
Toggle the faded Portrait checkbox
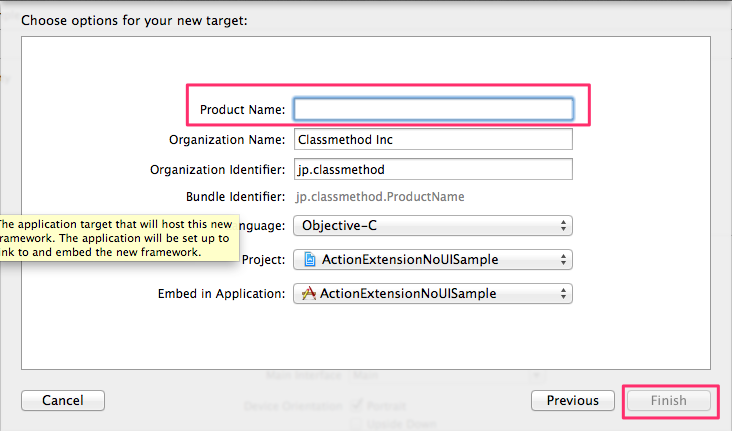pyautogui.click(x=357, y=405)
